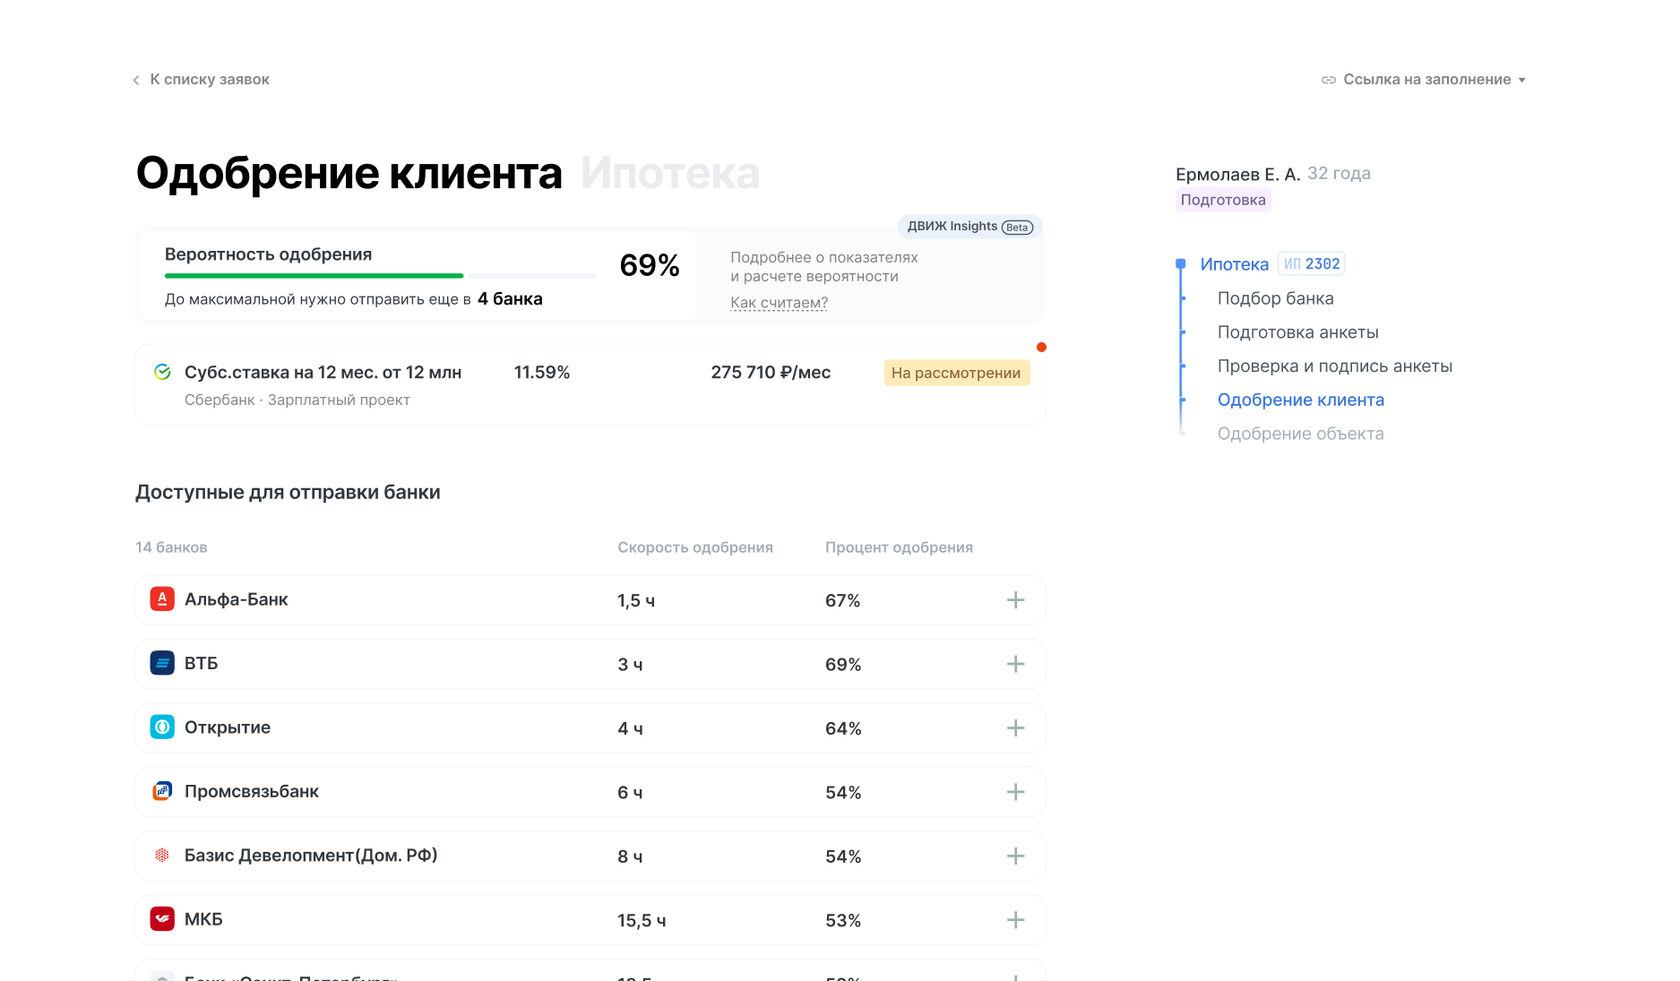Select Подбор банка step in sidebar
Viewport: 1680px width, 981px height.
[x=1275, y=298]
